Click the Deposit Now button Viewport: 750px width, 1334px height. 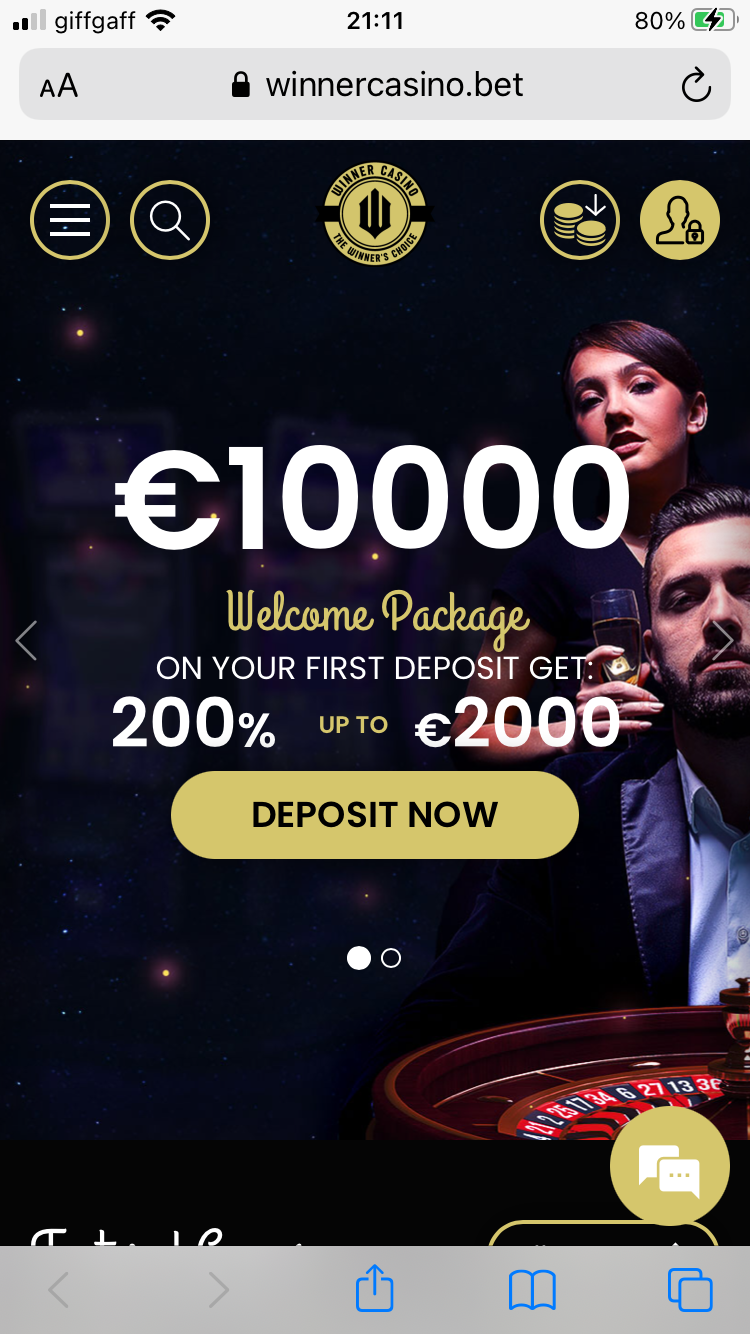point(375,815)
